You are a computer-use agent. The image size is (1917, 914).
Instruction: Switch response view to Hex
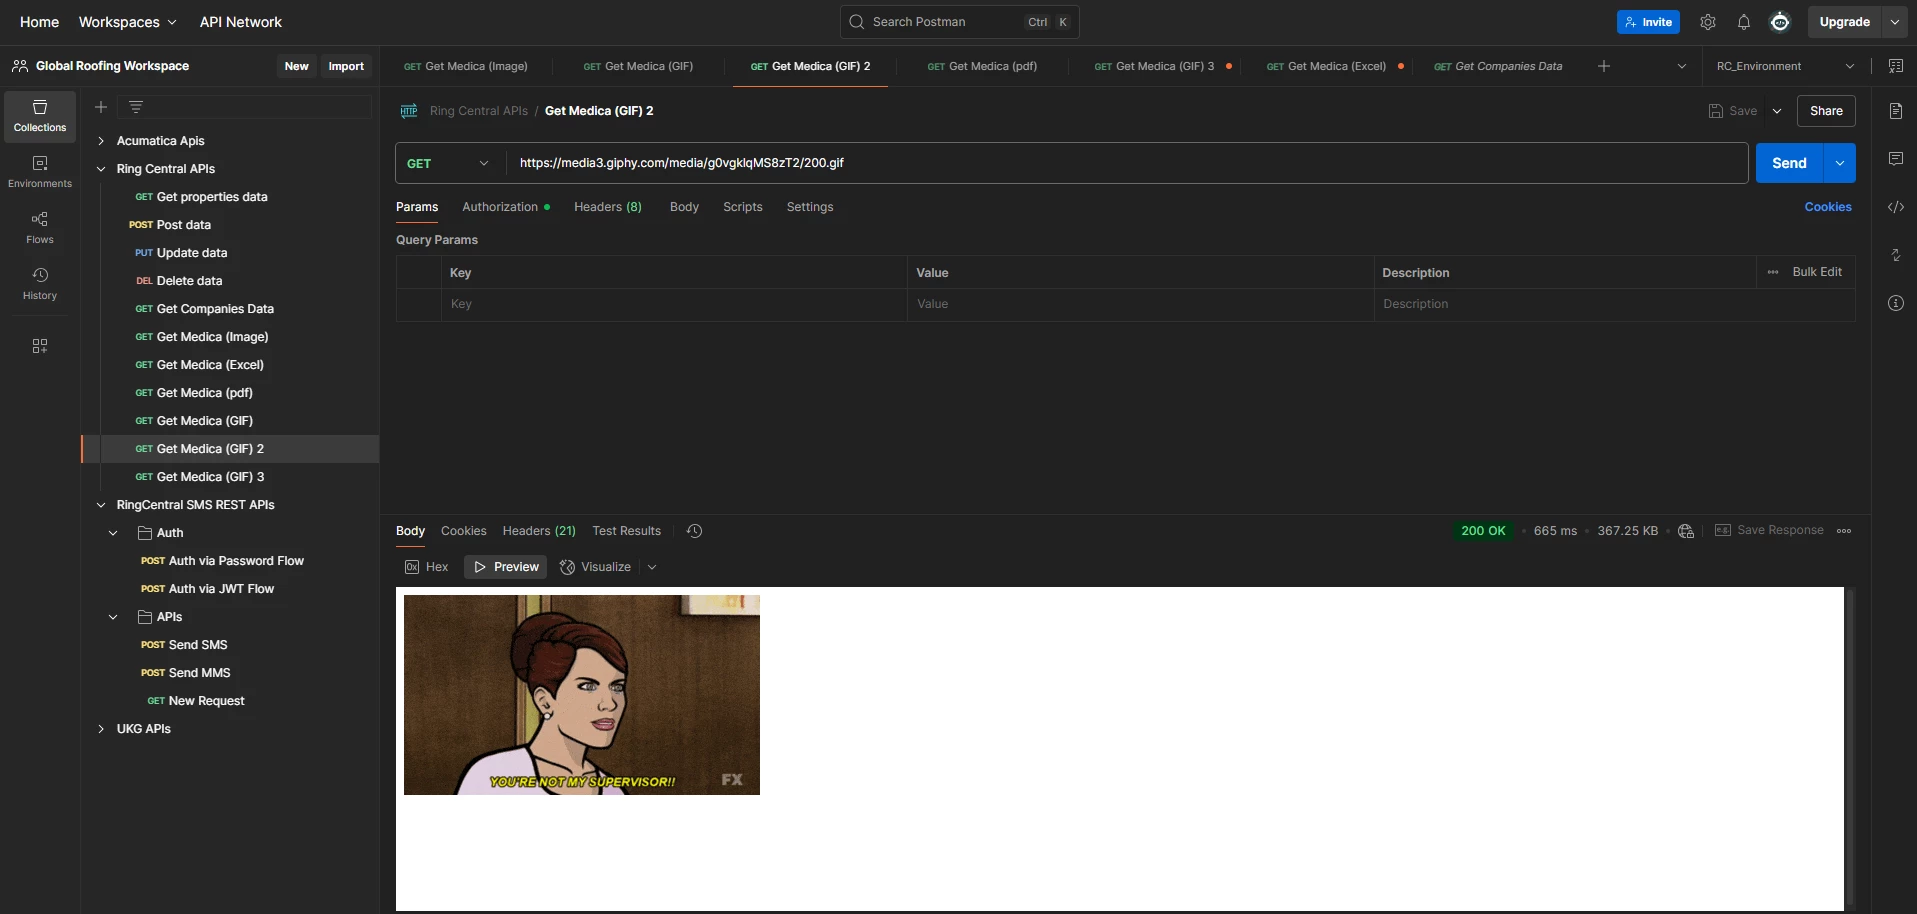(x=427, y=567)
